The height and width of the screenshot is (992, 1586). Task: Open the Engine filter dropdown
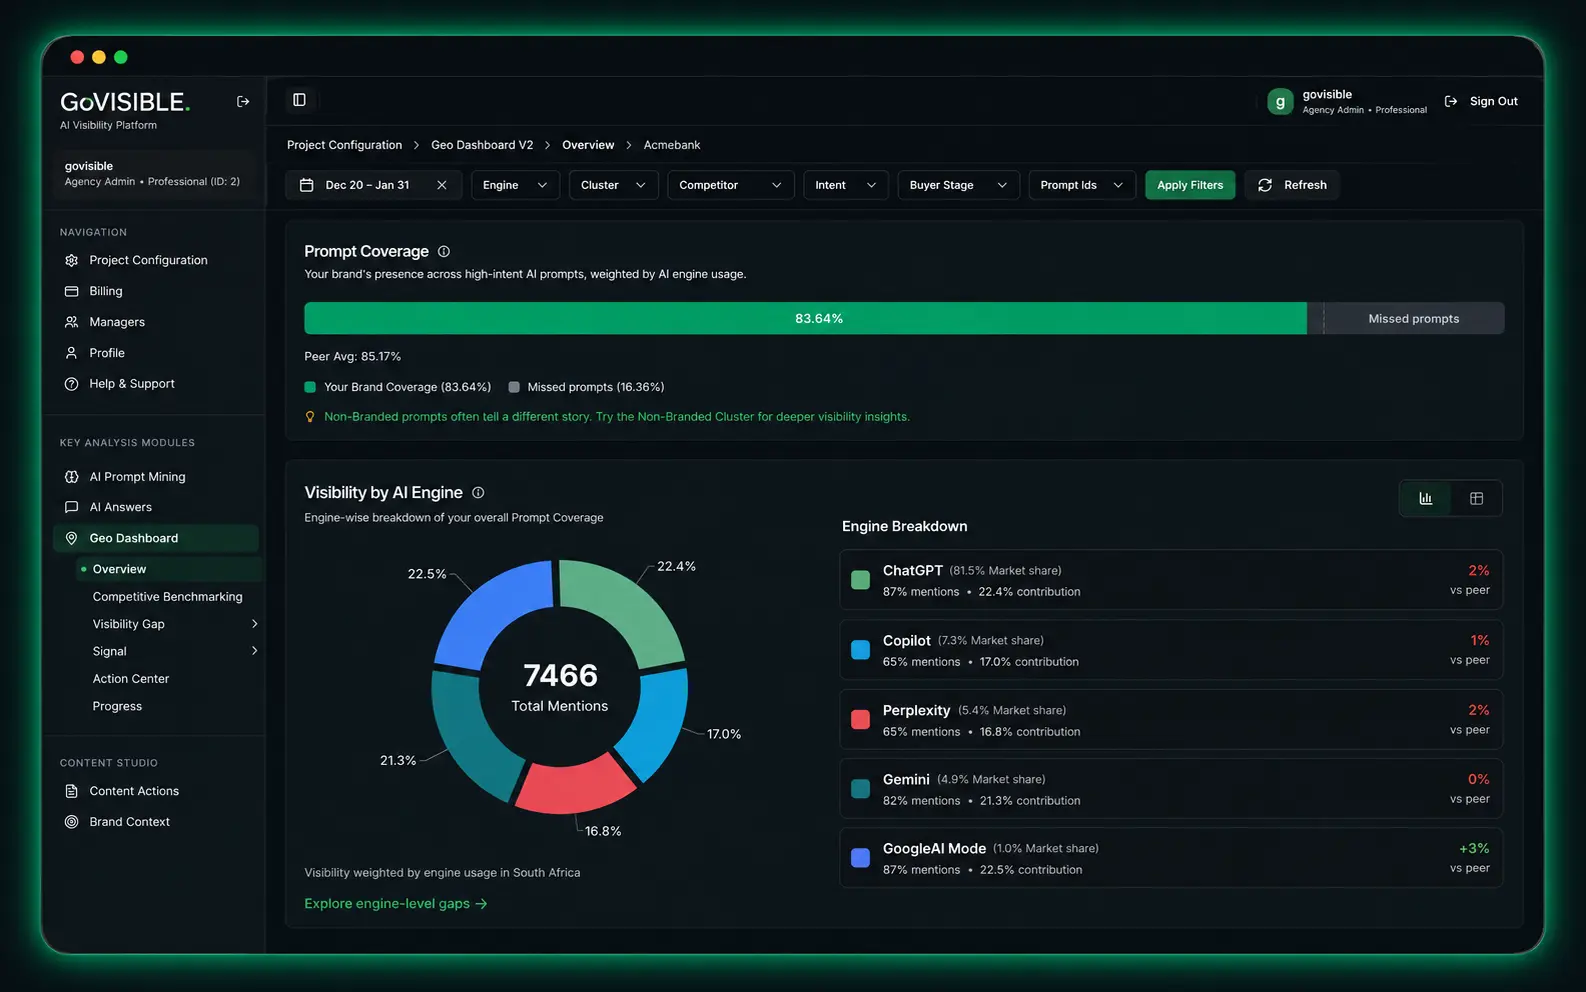pos(516,185)
